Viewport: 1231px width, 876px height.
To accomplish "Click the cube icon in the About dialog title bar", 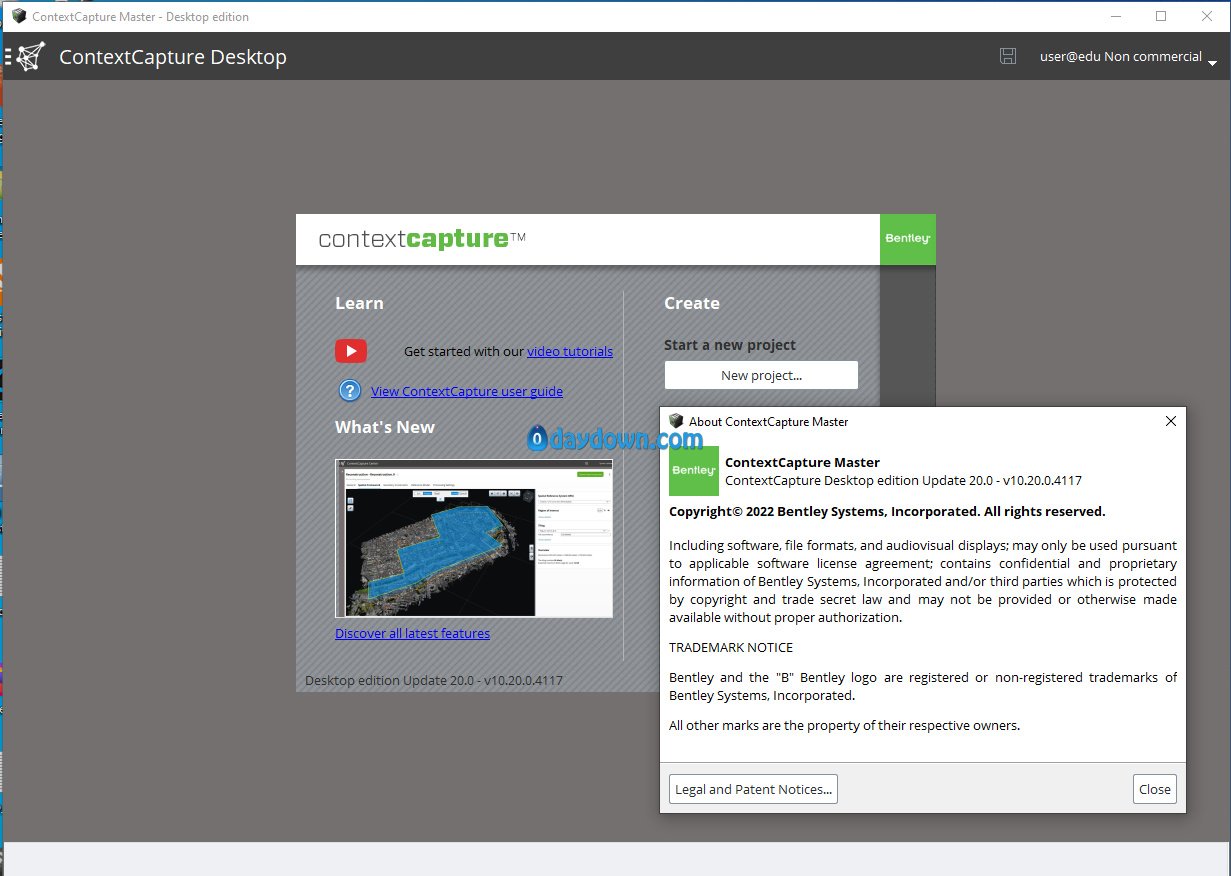I will pyautogui.click(x=676, y=421).
